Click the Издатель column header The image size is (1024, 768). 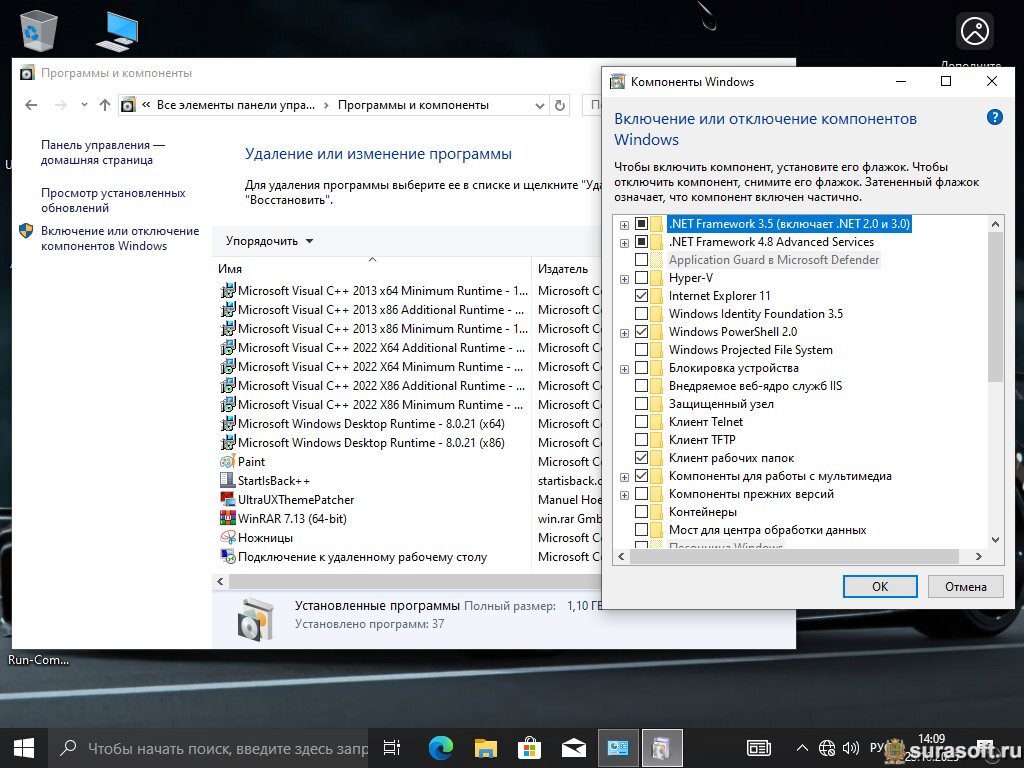(563, 269)
